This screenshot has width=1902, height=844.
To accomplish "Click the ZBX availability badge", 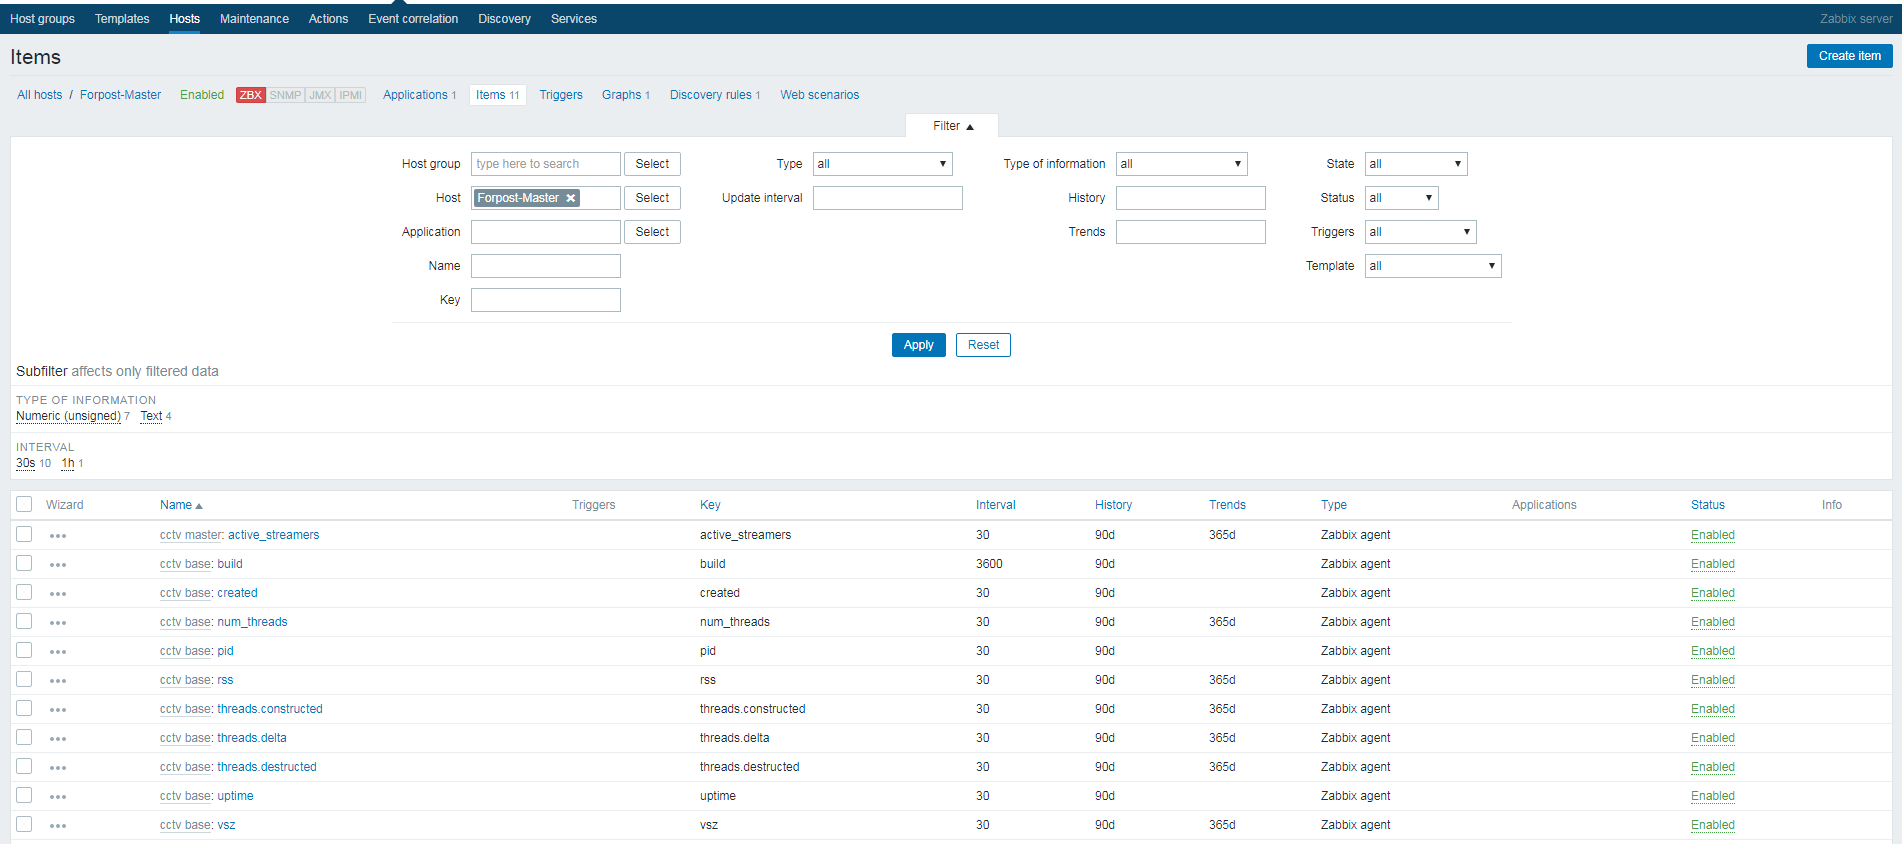I will (250, 95).
